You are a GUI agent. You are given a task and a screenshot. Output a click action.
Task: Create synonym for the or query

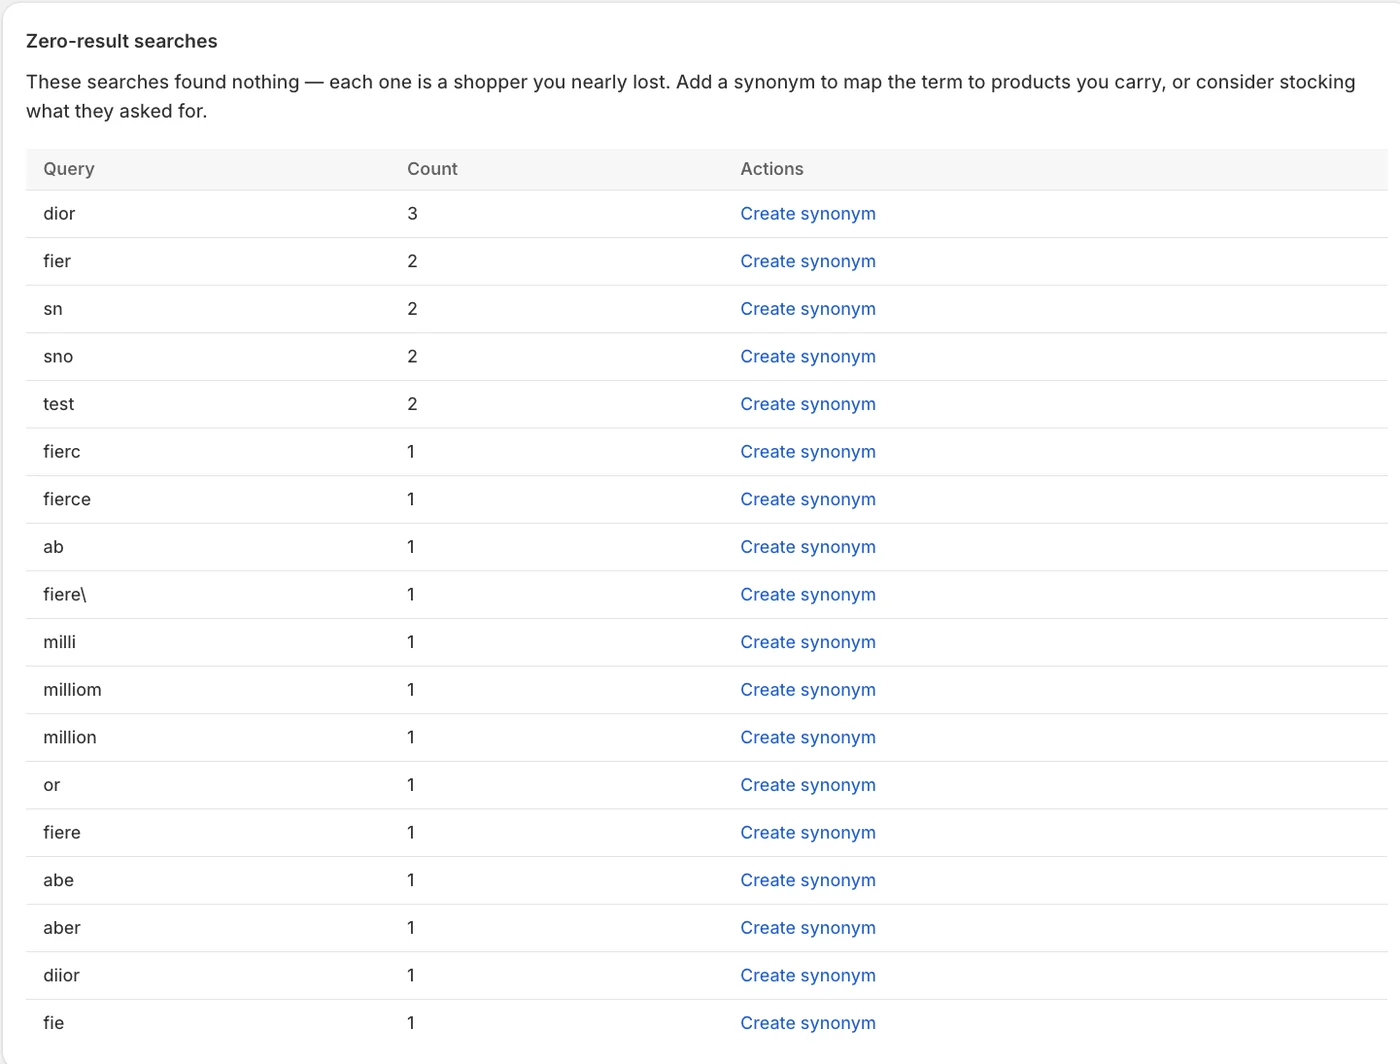click(x=808, y=785)
